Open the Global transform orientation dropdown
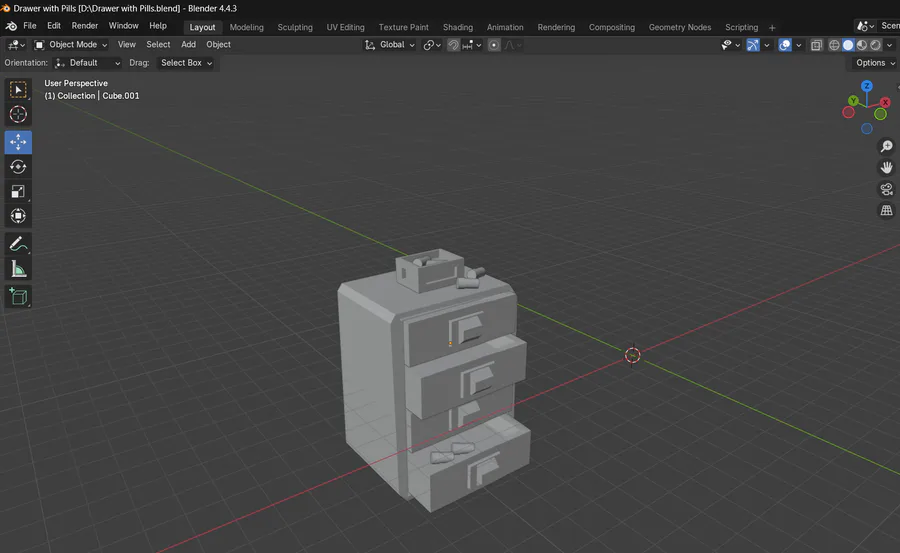 click(x=390, y=45)
